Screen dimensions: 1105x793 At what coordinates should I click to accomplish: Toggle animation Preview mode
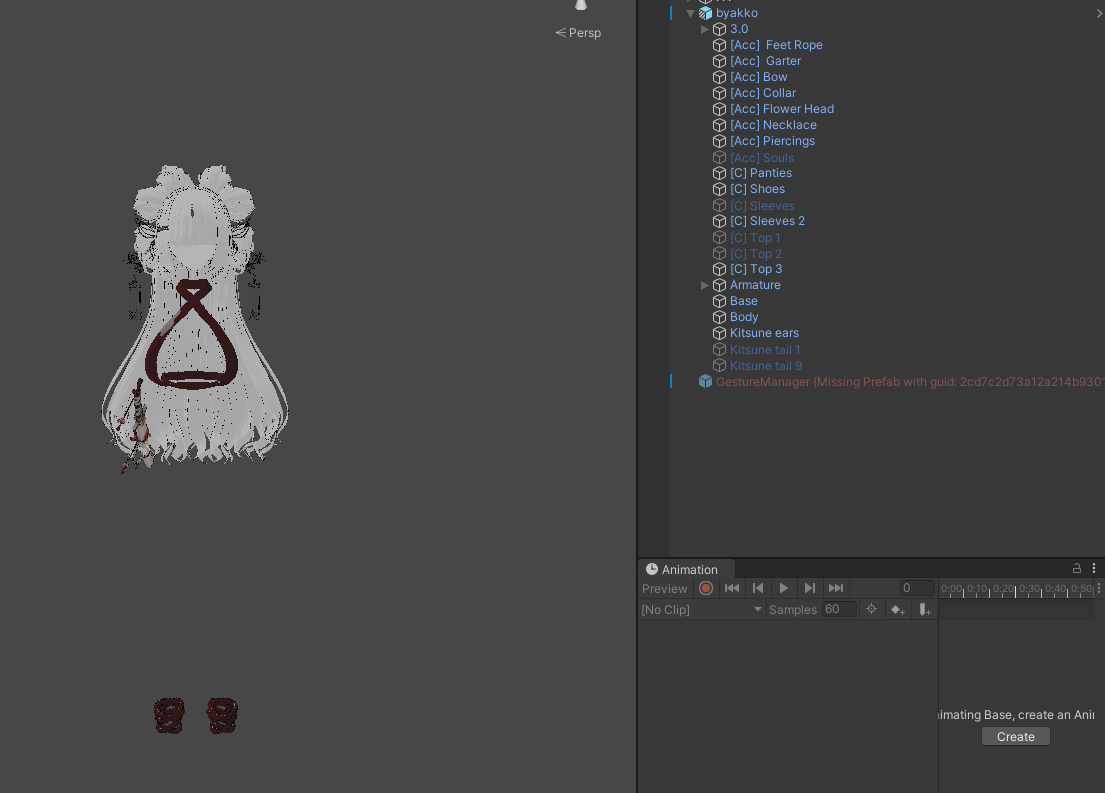point(665,589)
